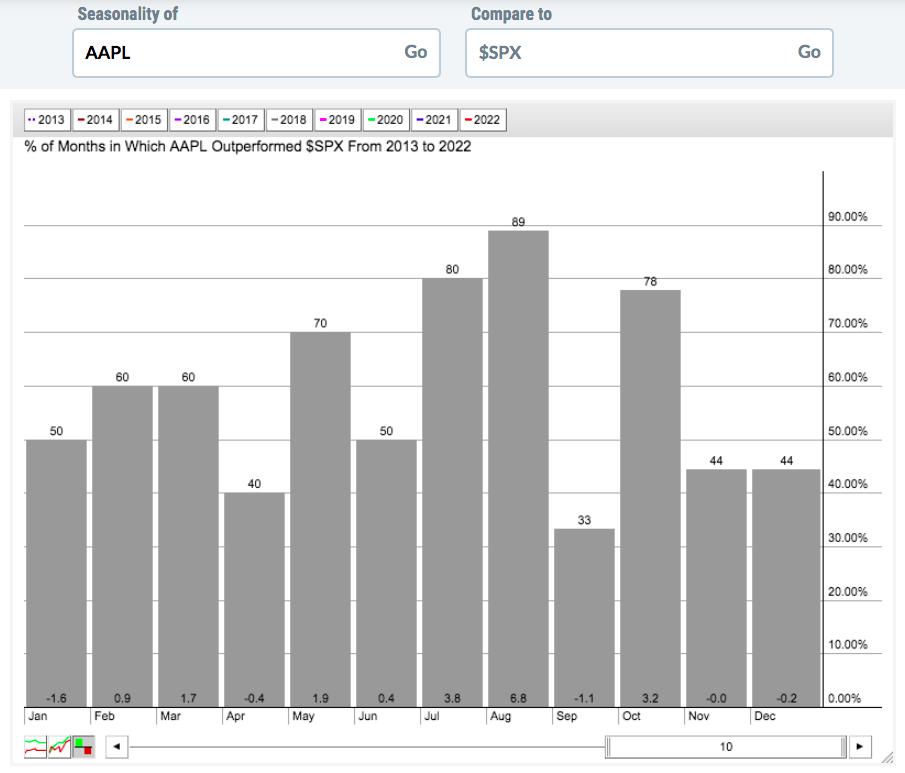Toggle the 2013 year legend item
This screenshot has width=905, height=773.
point(47,120)
